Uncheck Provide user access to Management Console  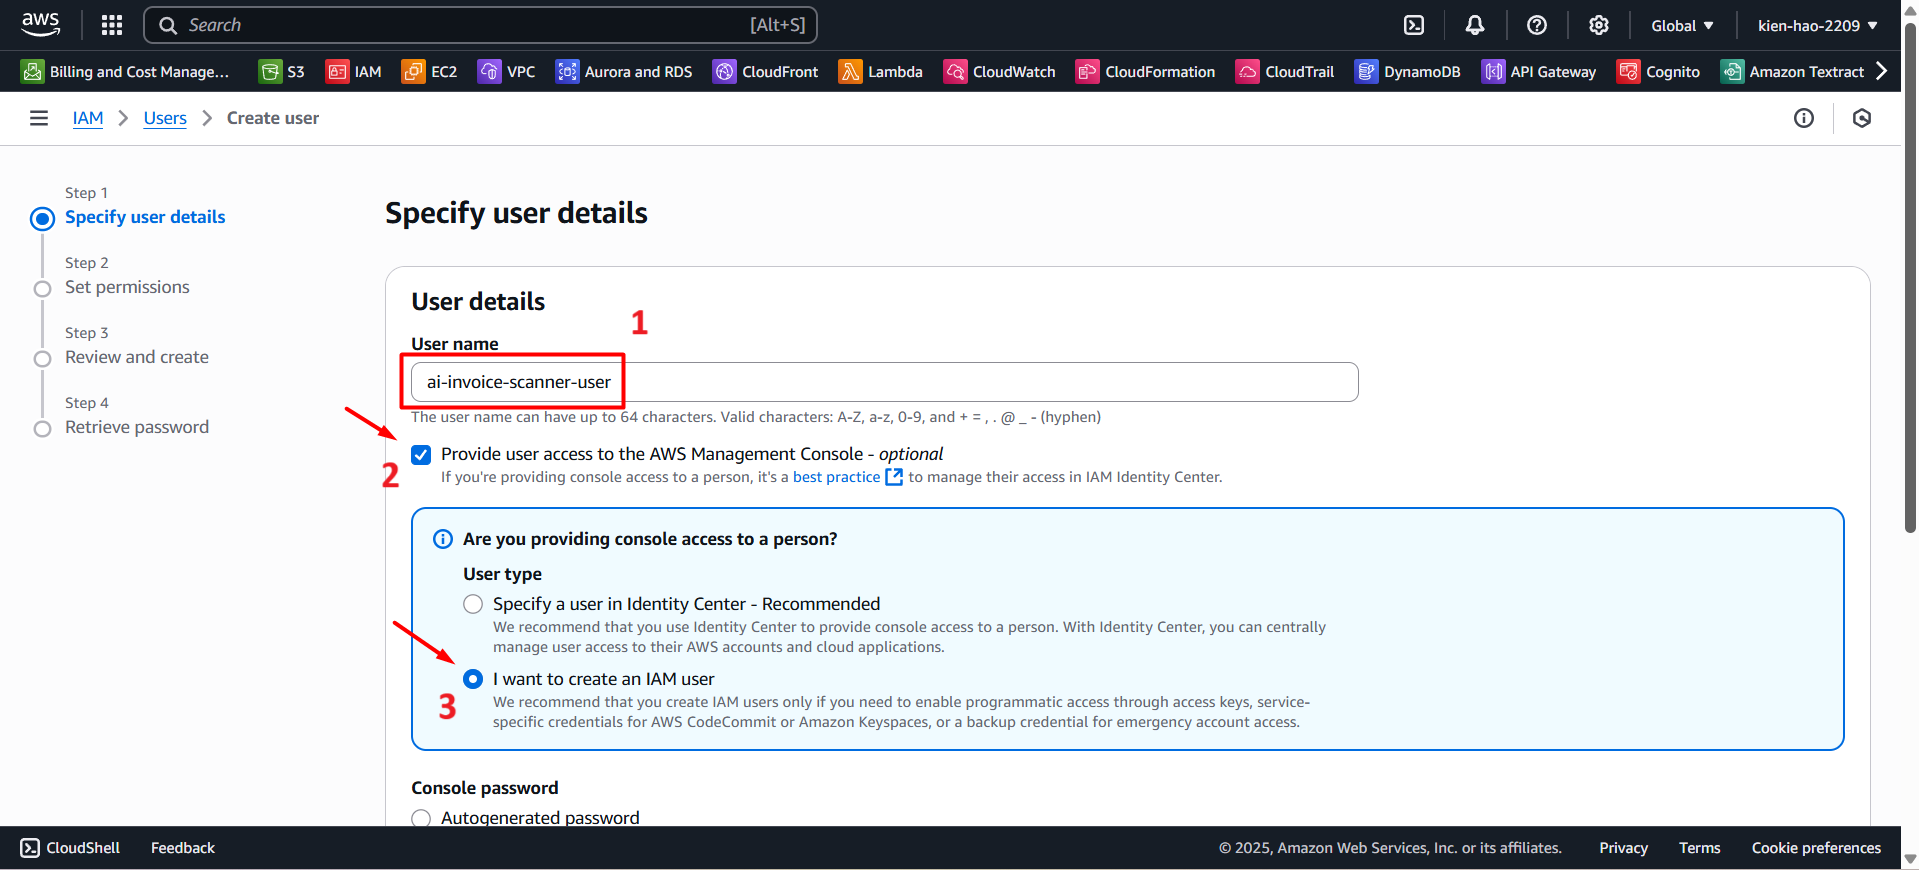coord(422,455)
